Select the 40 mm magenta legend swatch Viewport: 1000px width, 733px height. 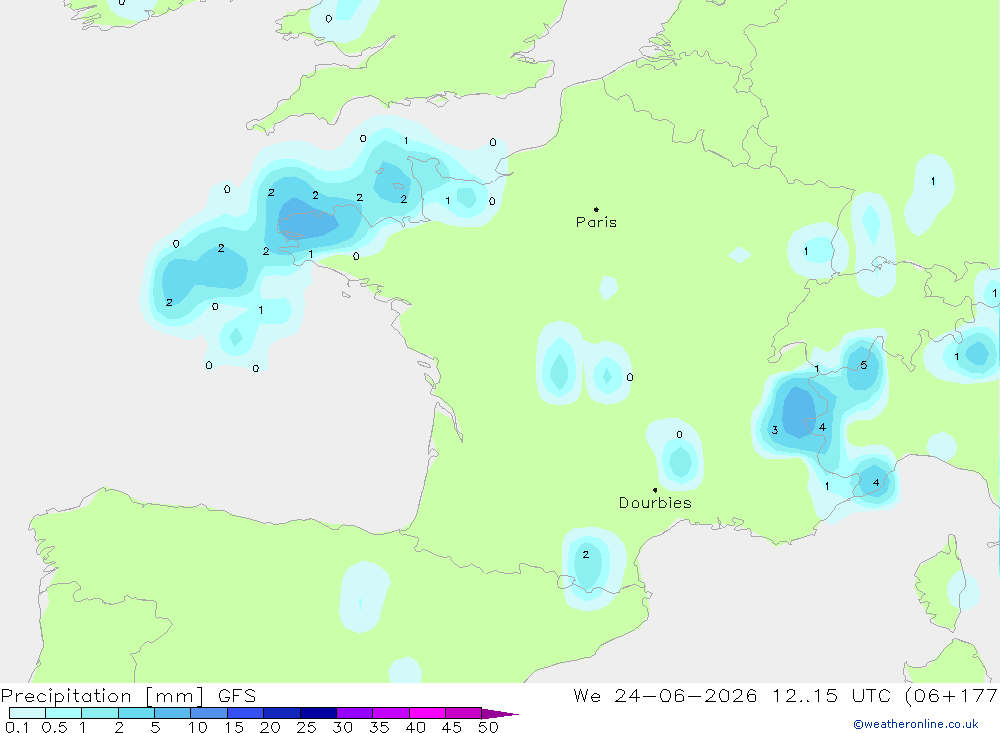[x=427, y=713]
